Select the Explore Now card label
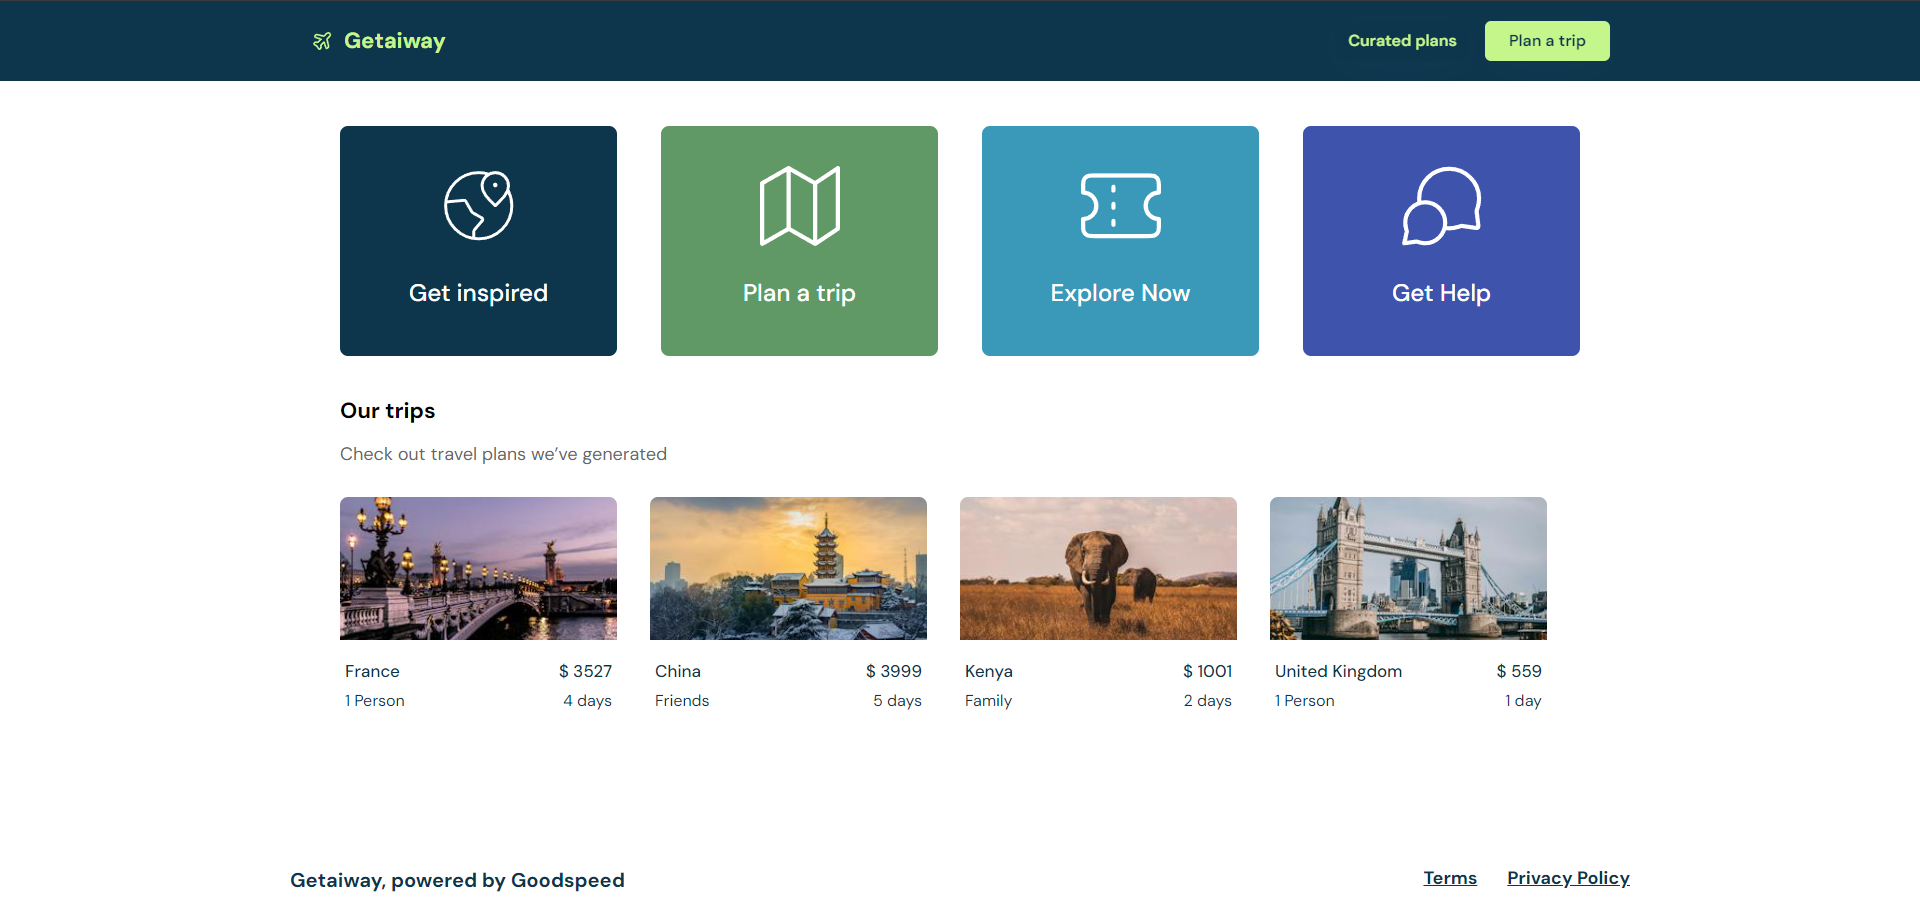 [1120, 293]
